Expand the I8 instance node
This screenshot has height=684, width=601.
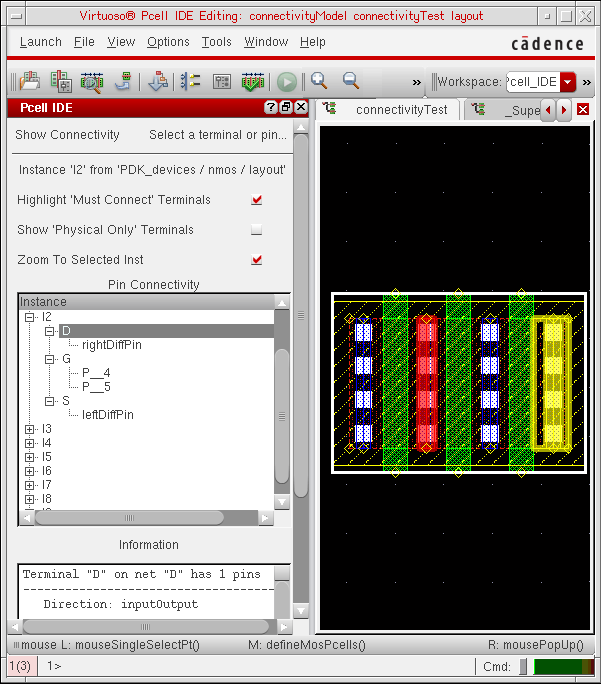tap(29, 499)
